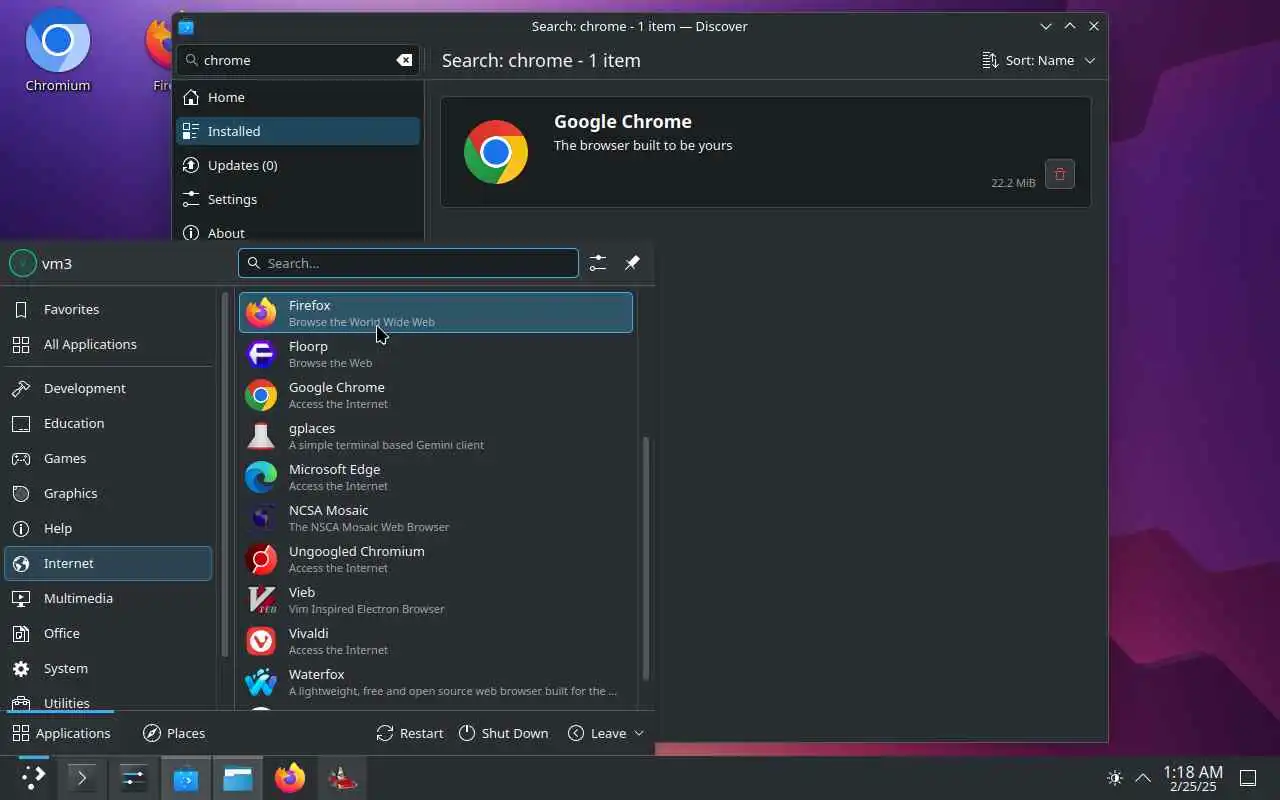Focus the launcher Search field

point(408,263)
